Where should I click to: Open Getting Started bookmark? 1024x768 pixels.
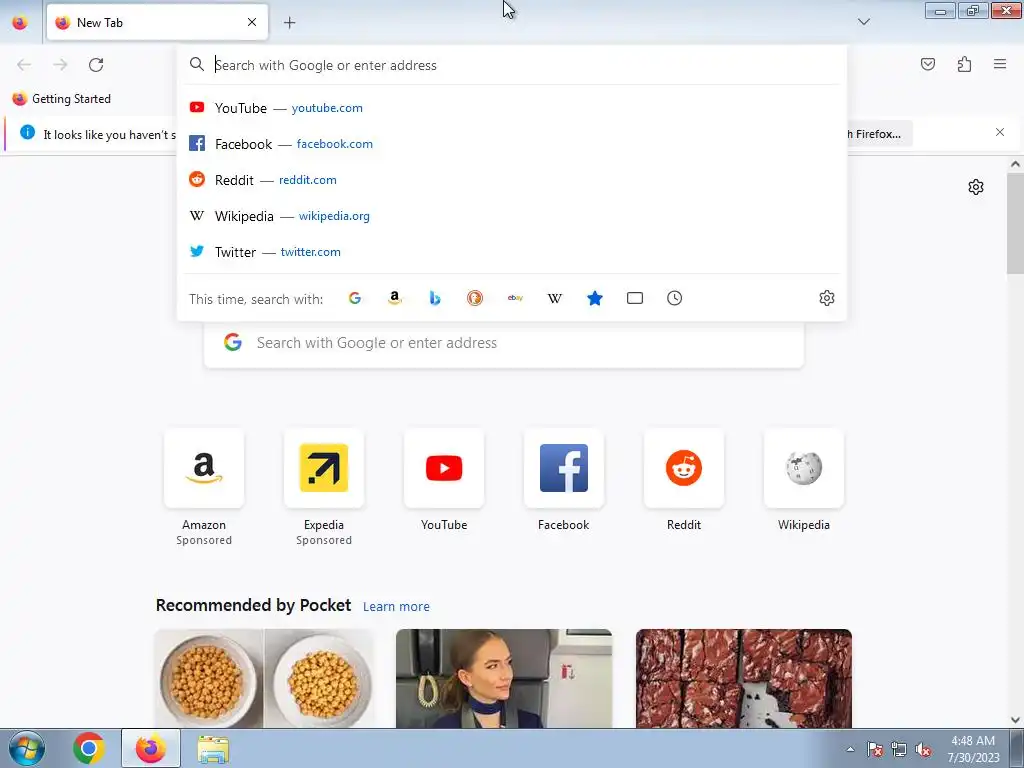tap(62, 99)
